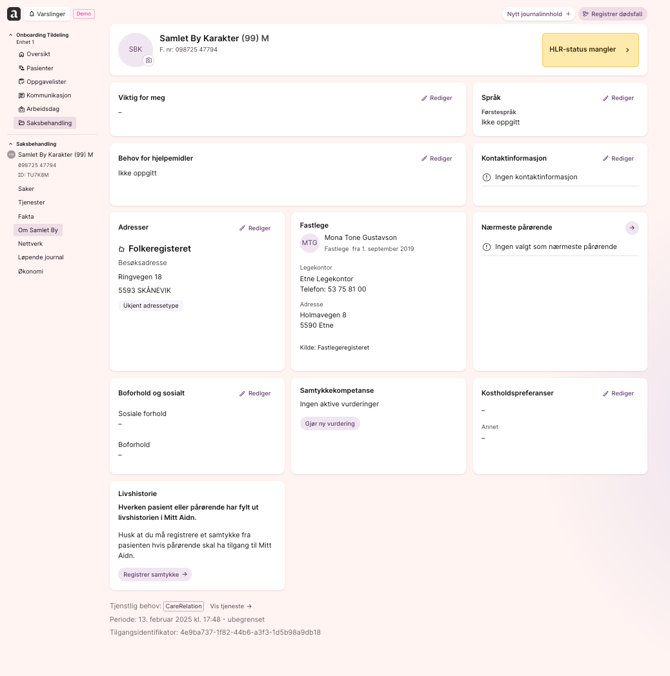Open the Økonomi menu item
Screen dimensions: 670x676
pyautogui.click(x=31, y=271)
